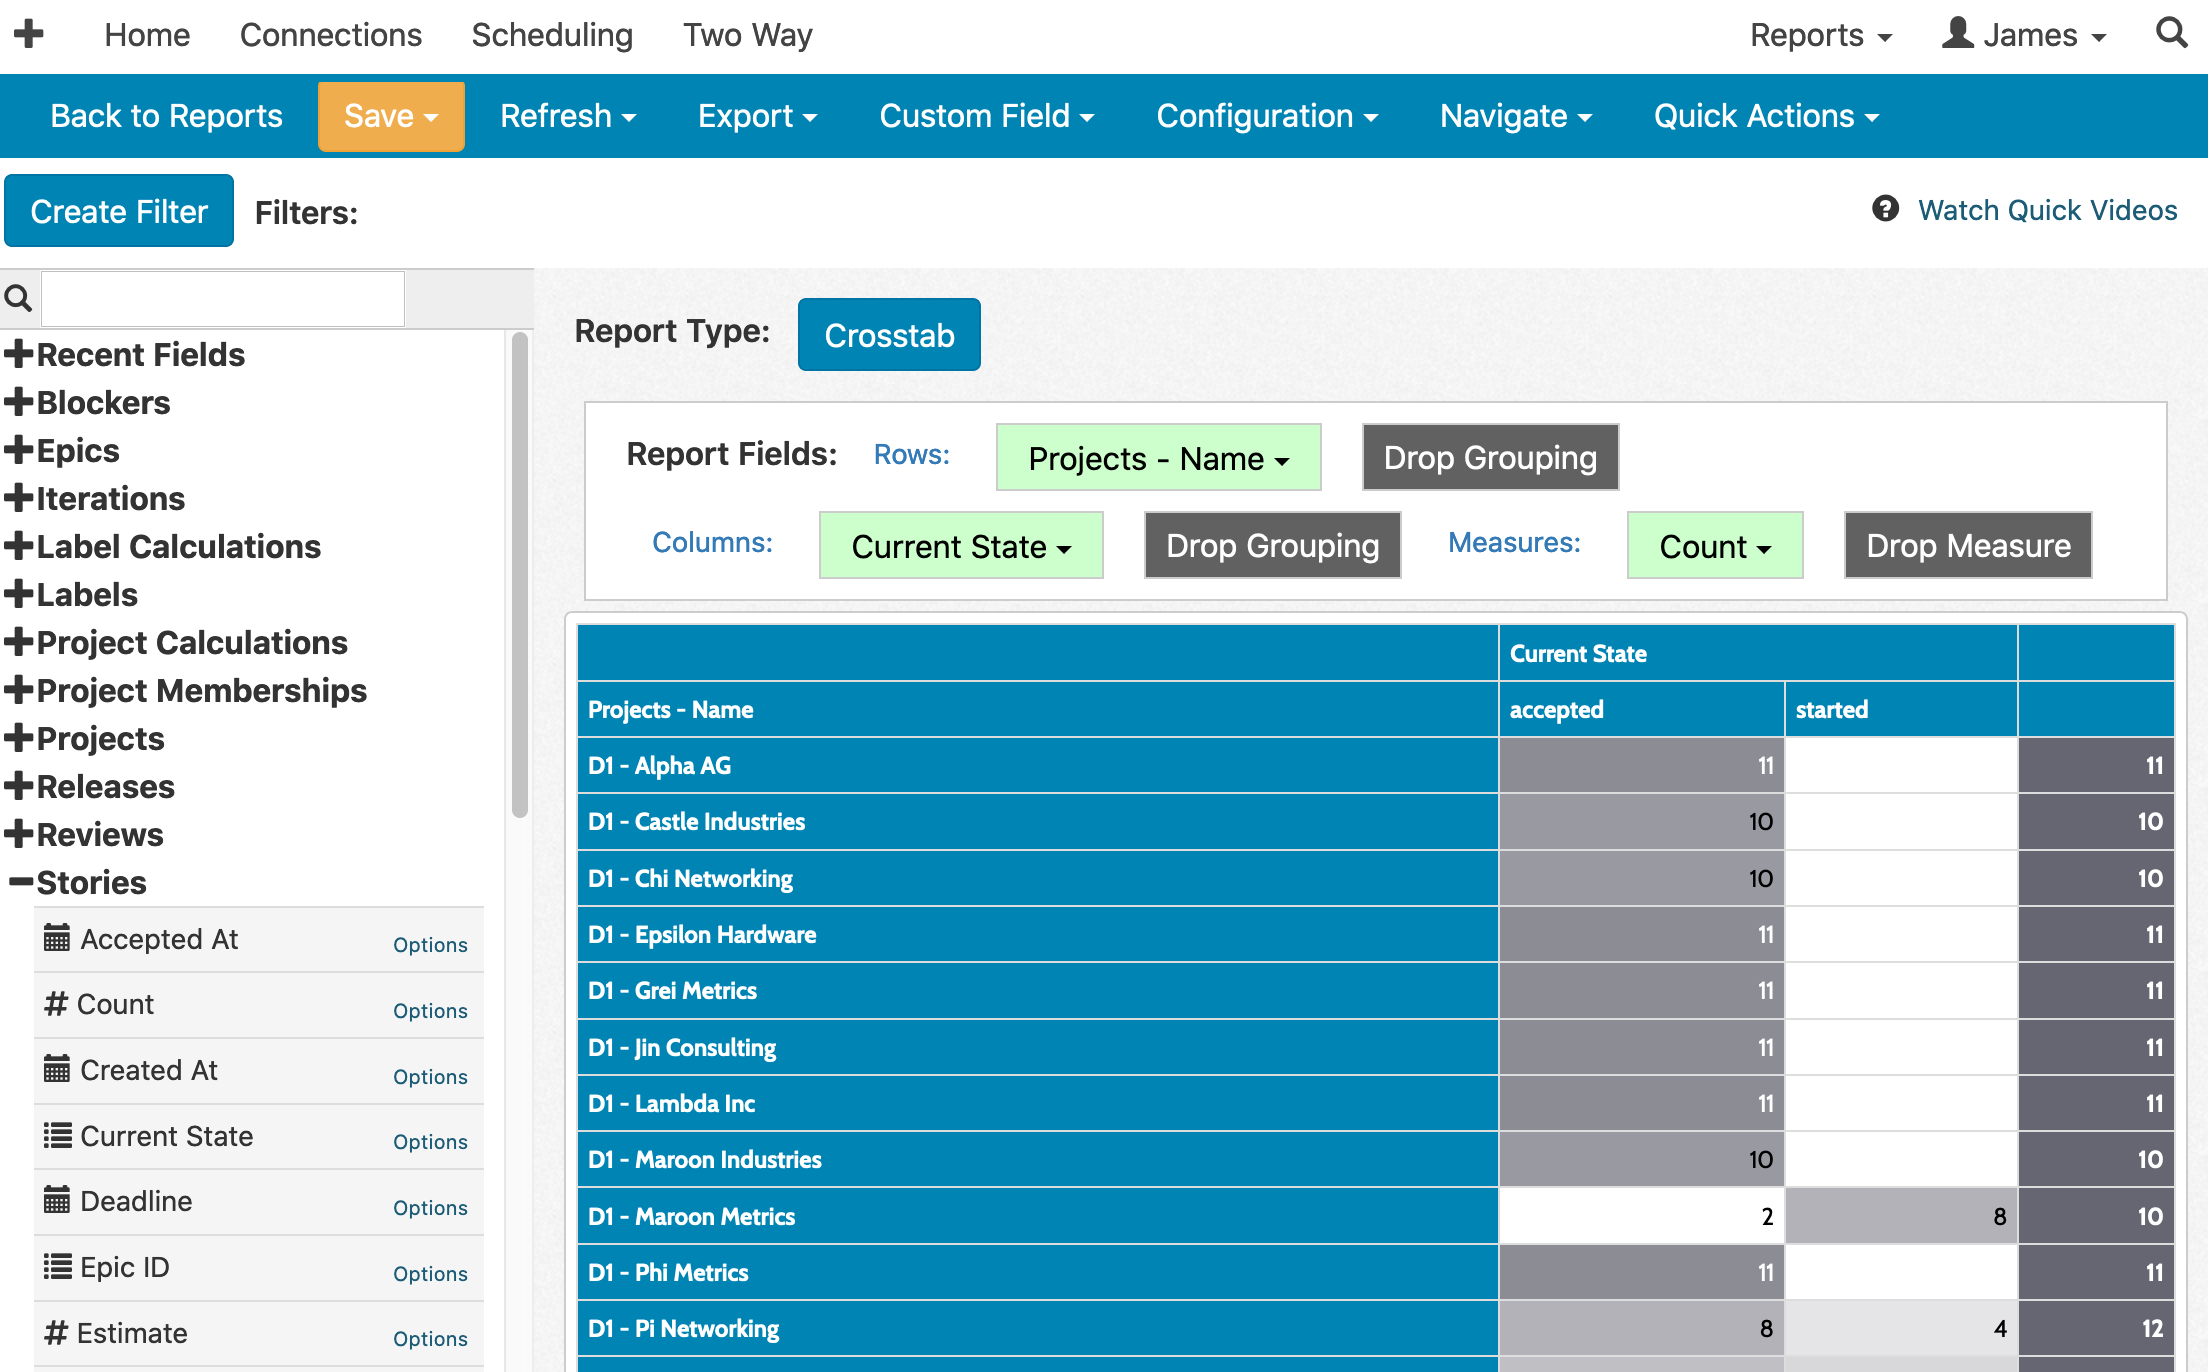This screenshot has width=2208, height=1372.
Task: Click the Create Filter button
Action: pyautogui.click(x=119, y=211)
